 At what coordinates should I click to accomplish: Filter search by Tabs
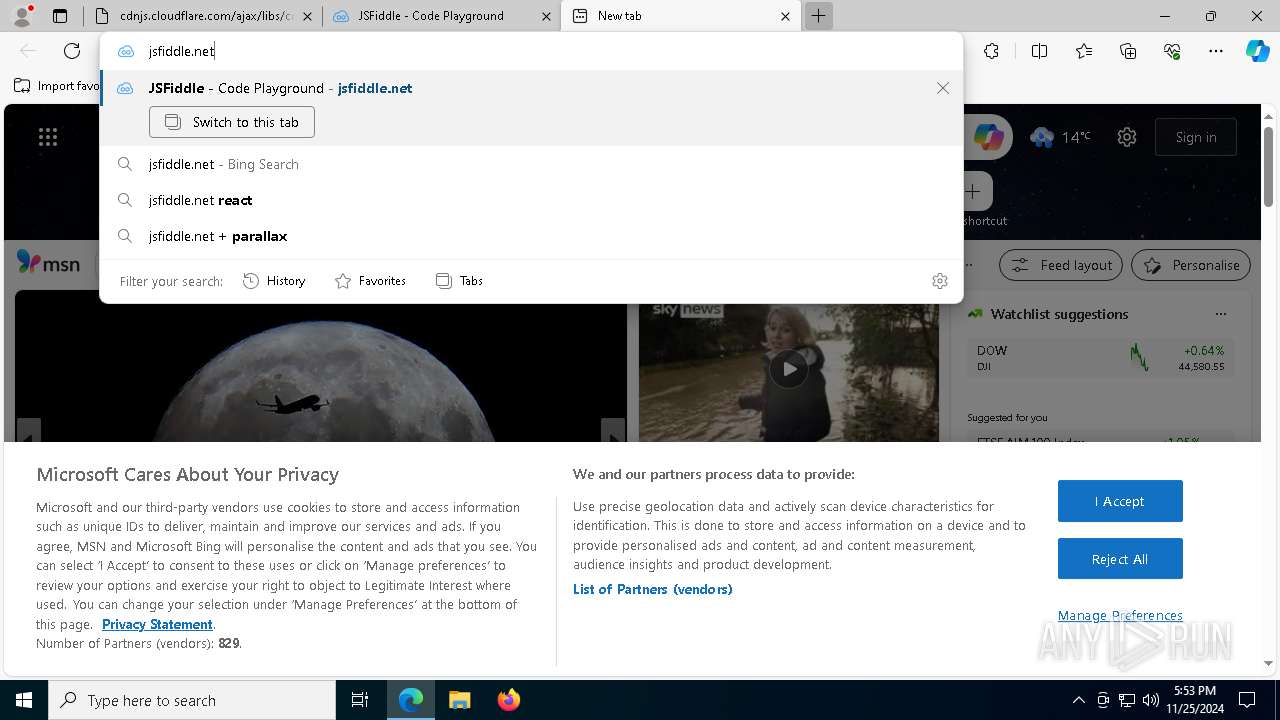[x=459, y=281]
